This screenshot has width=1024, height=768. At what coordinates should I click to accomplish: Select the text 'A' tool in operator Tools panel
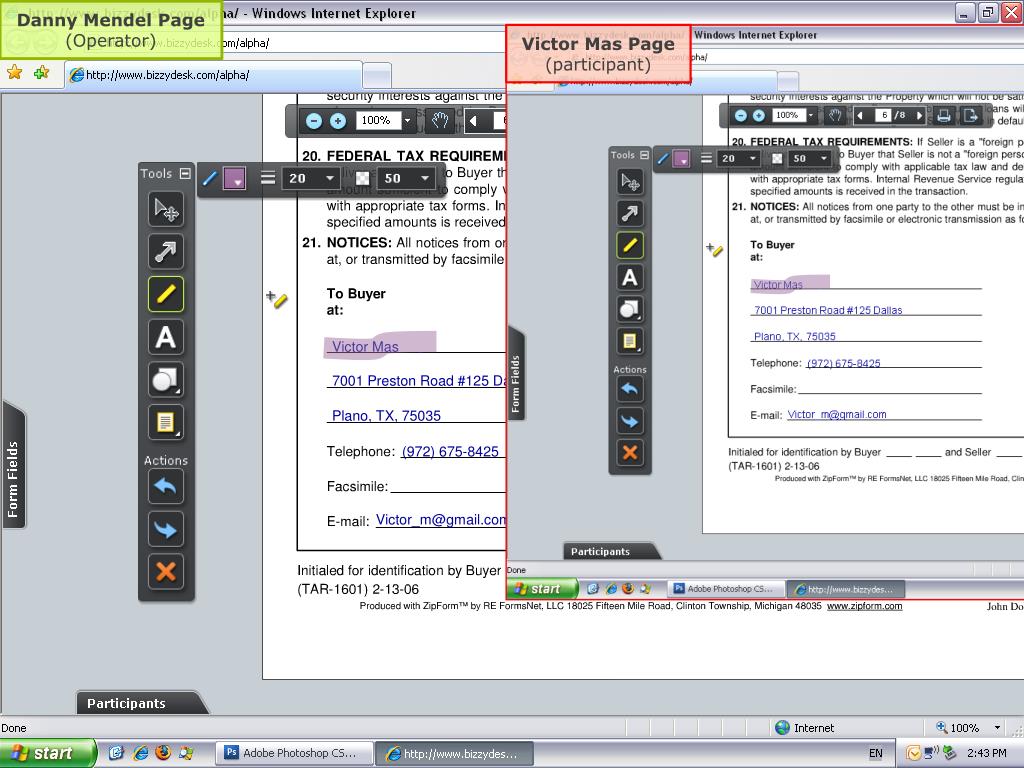[x=166, y=337]
